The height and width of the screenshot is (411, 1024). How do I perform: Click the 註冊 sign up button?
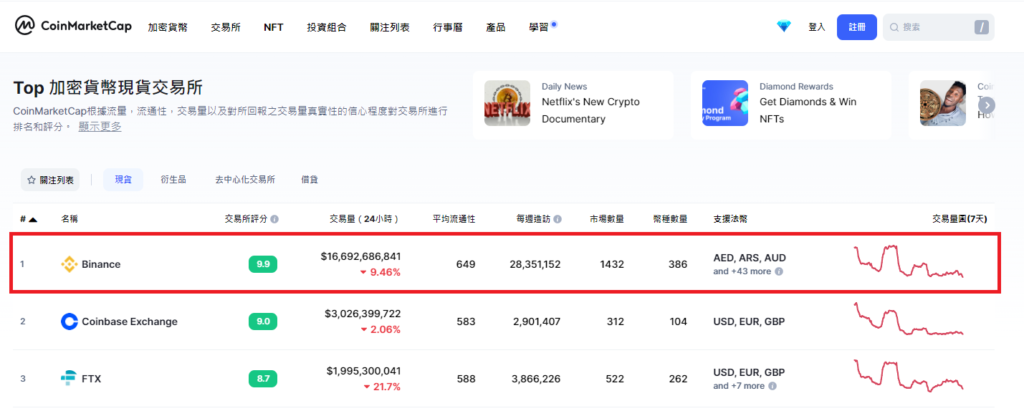pos(857,27)
